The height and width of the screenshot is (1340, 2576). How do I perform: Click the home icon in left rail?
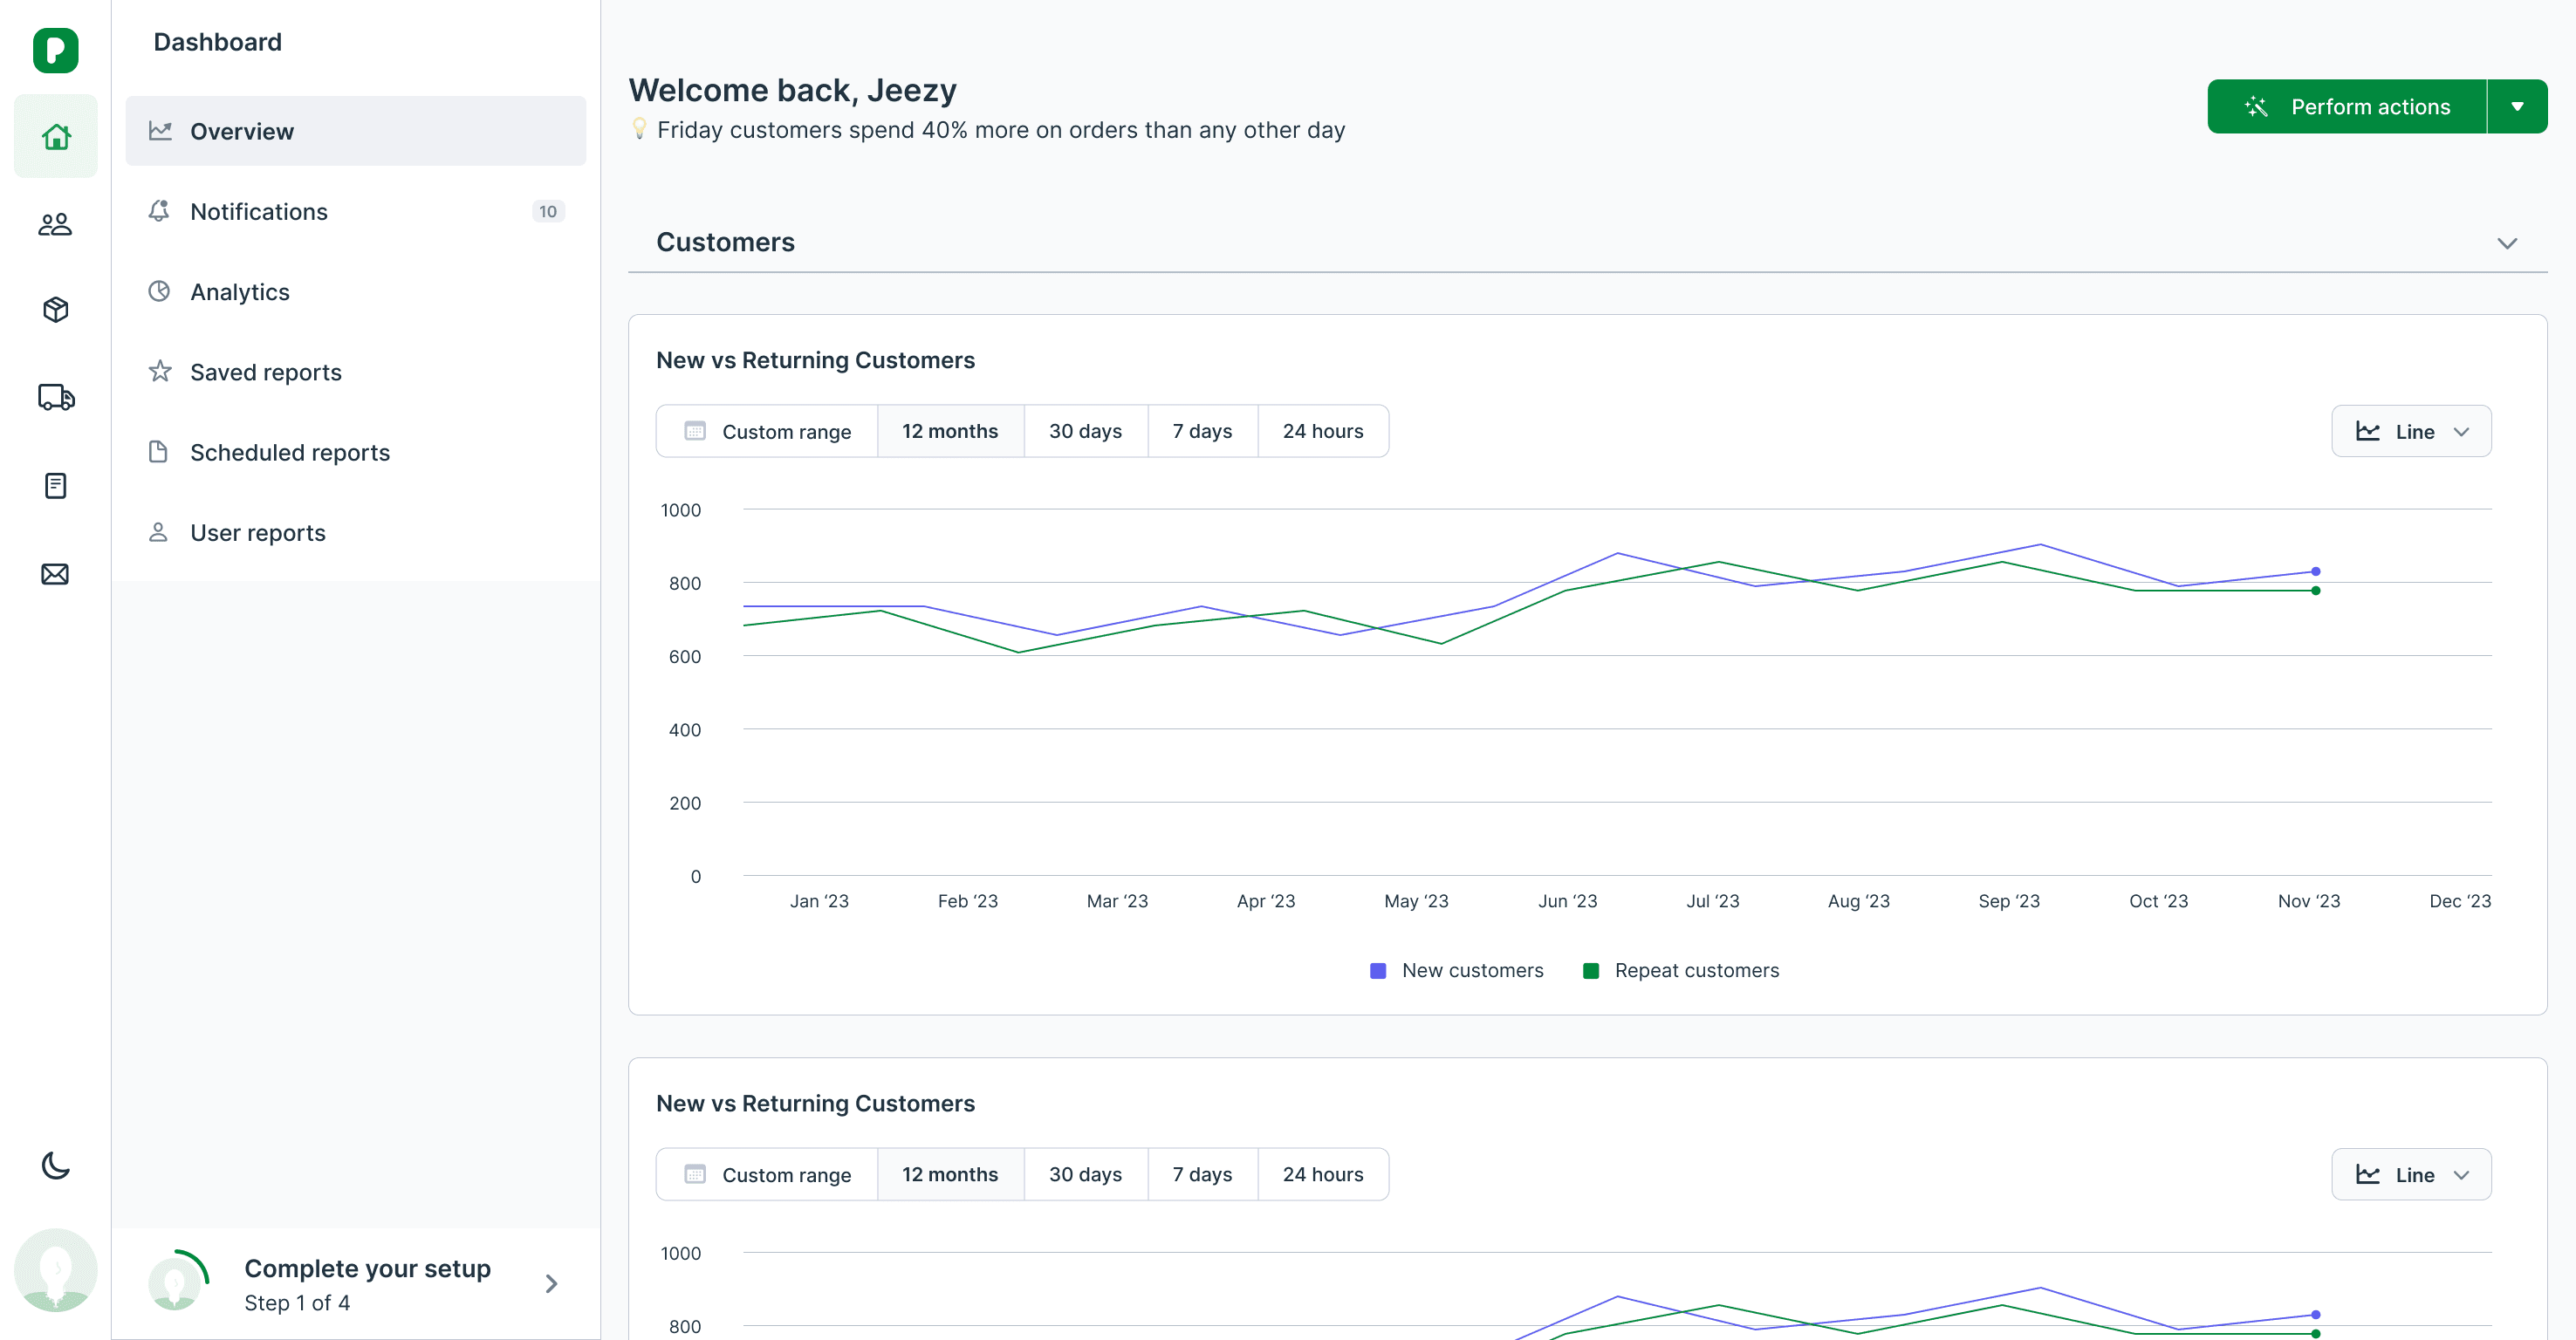pyautogui.click(x=55, y=136)
